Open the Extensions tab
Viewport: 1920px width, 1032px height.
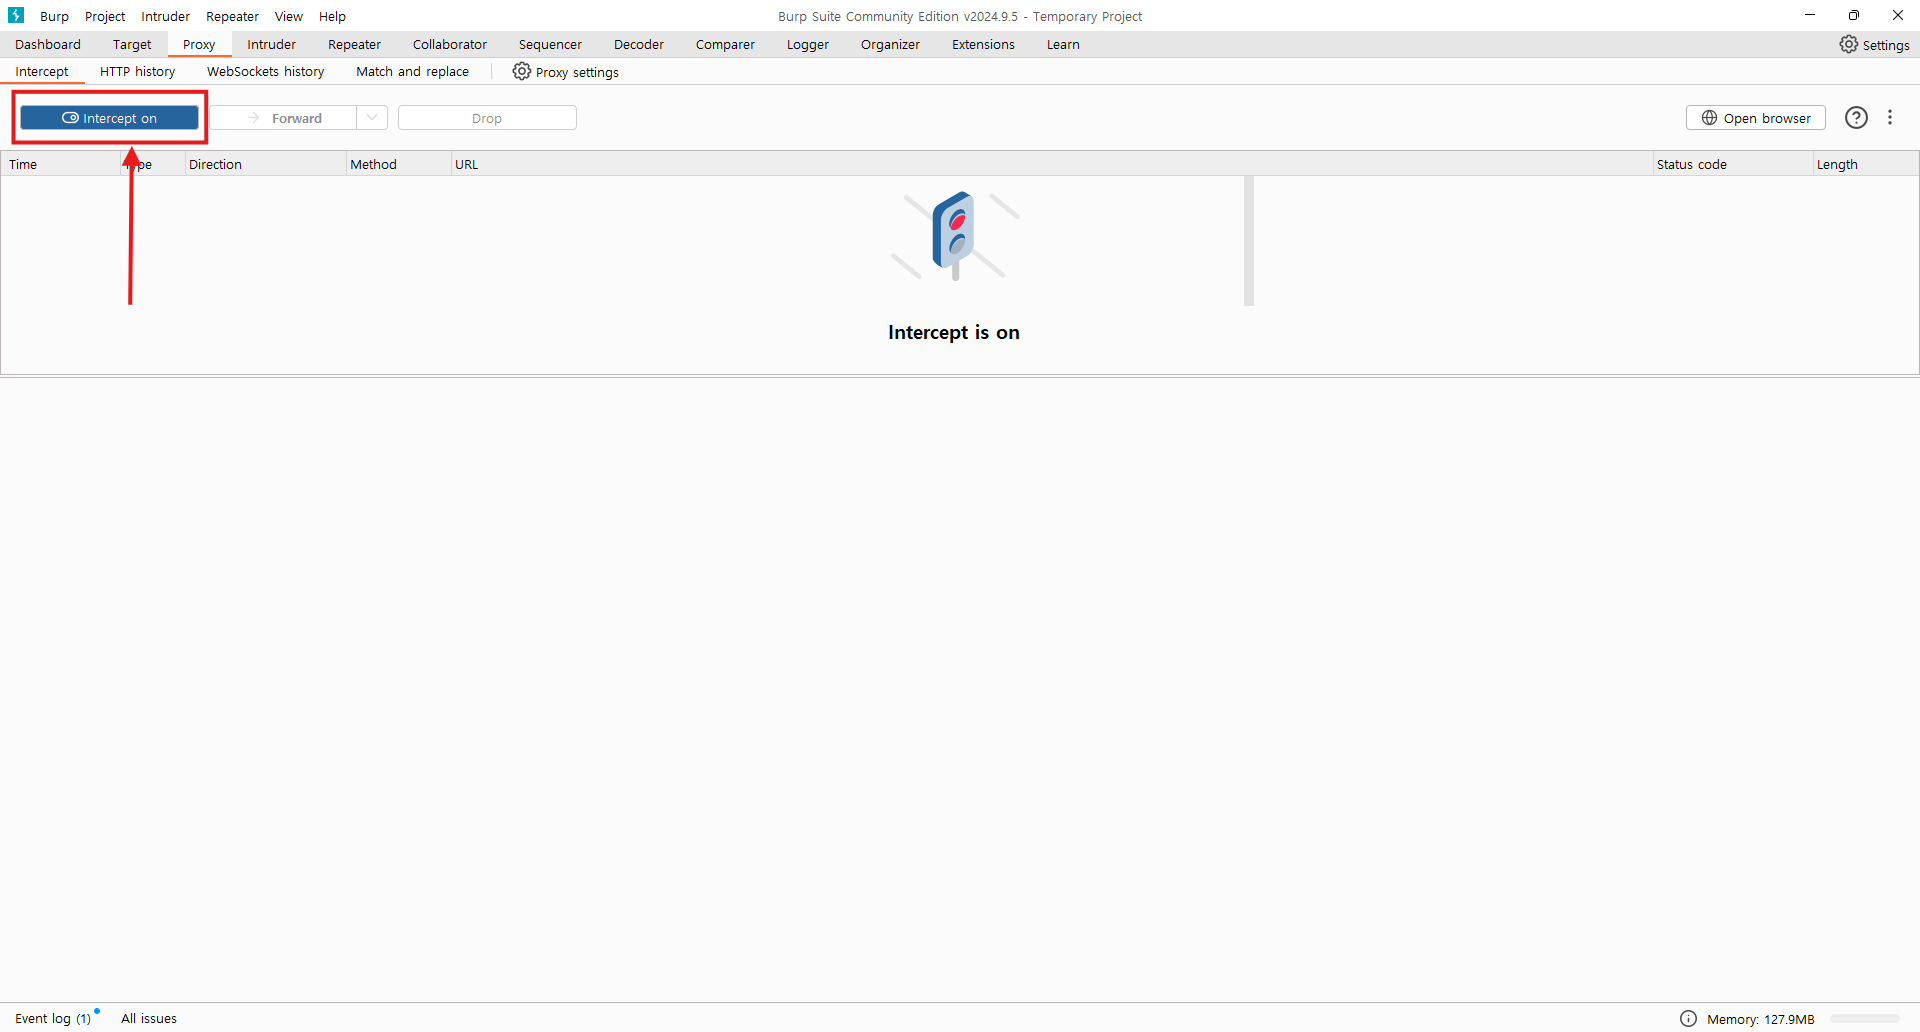click(x=983, y=44)
